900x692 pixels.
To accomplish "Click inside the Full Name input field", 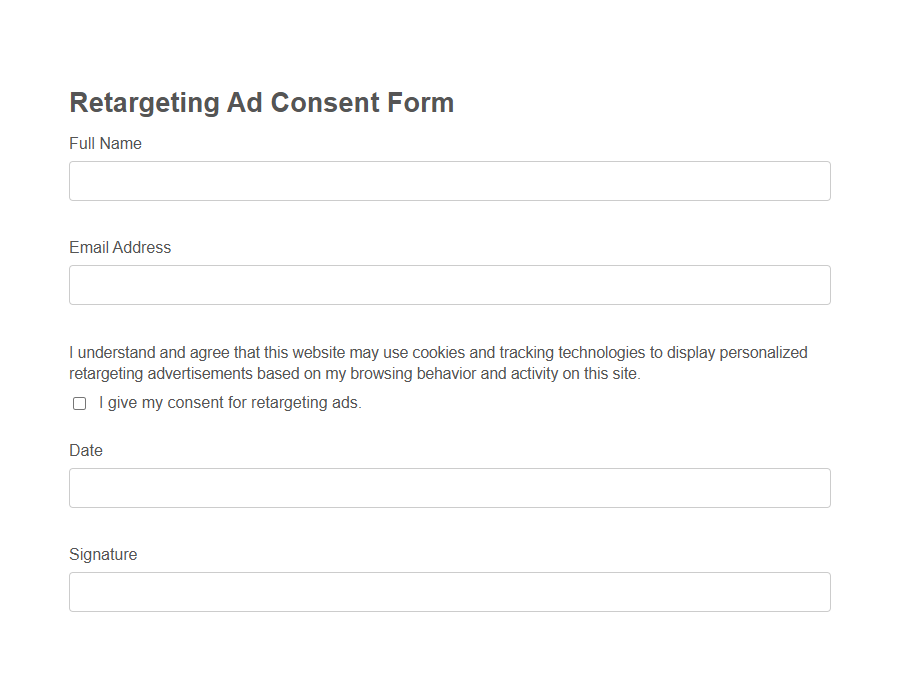I will click(449, 181).
